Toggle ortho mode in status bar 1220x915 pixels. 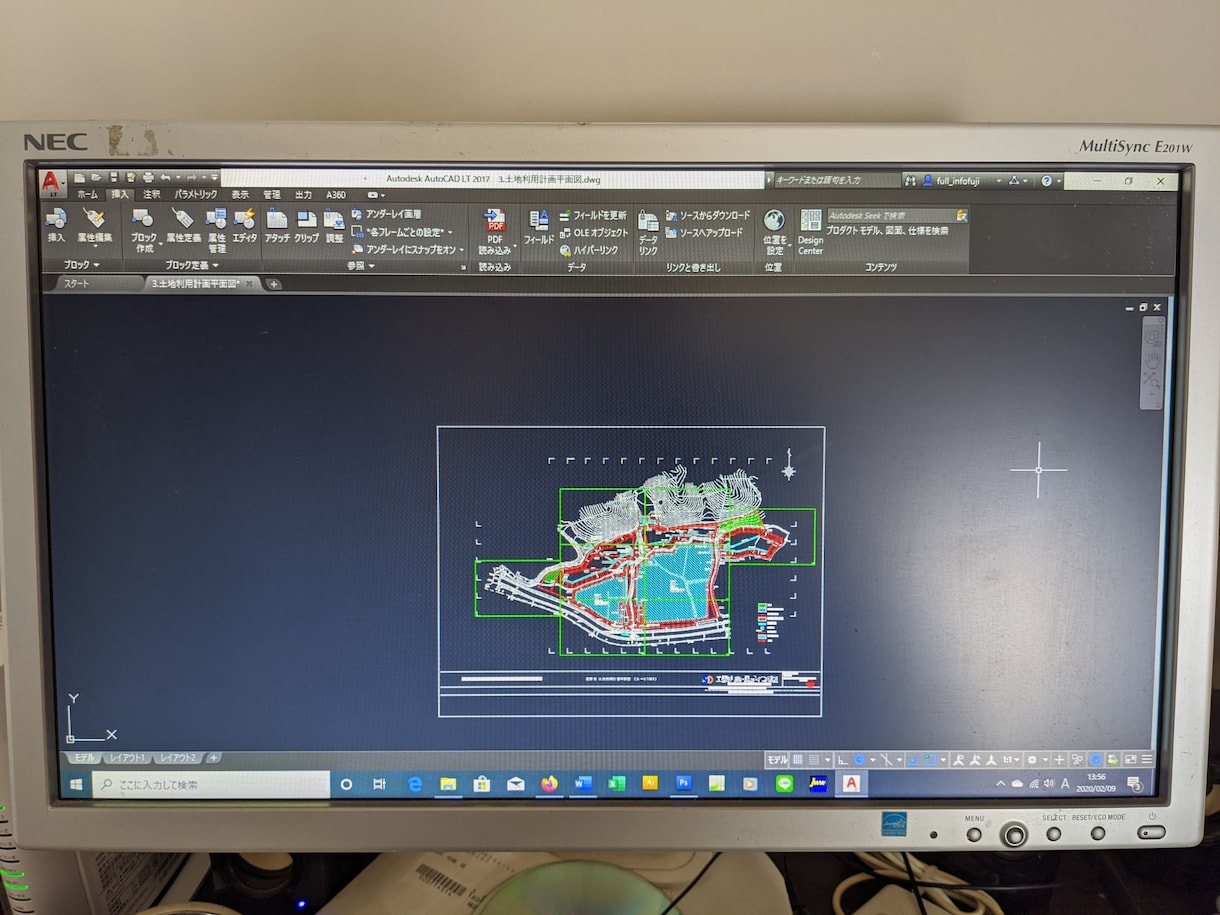point(843,760)
